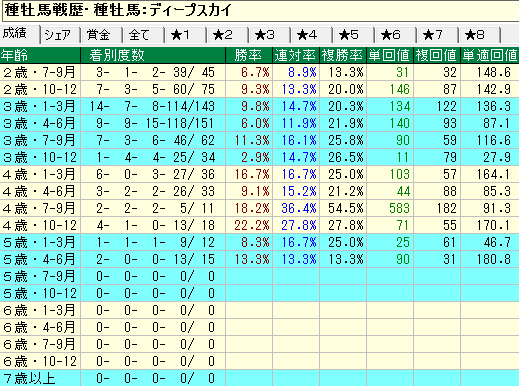Select the row 3歳・4-6月

259,123
